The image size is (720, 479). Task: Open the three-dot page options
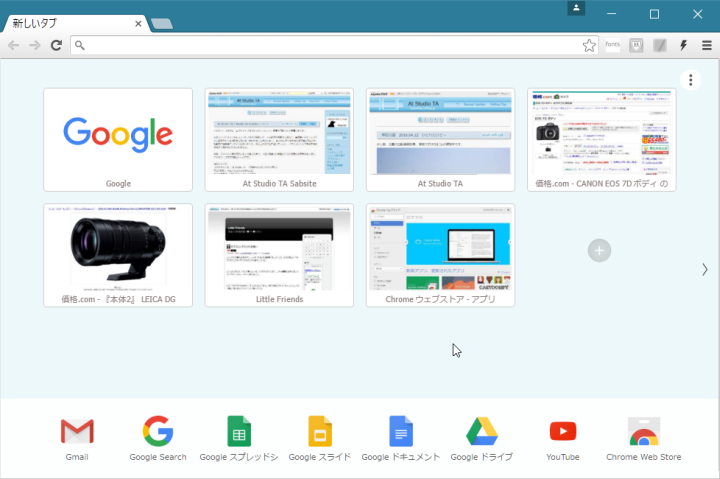coord(691,80)
